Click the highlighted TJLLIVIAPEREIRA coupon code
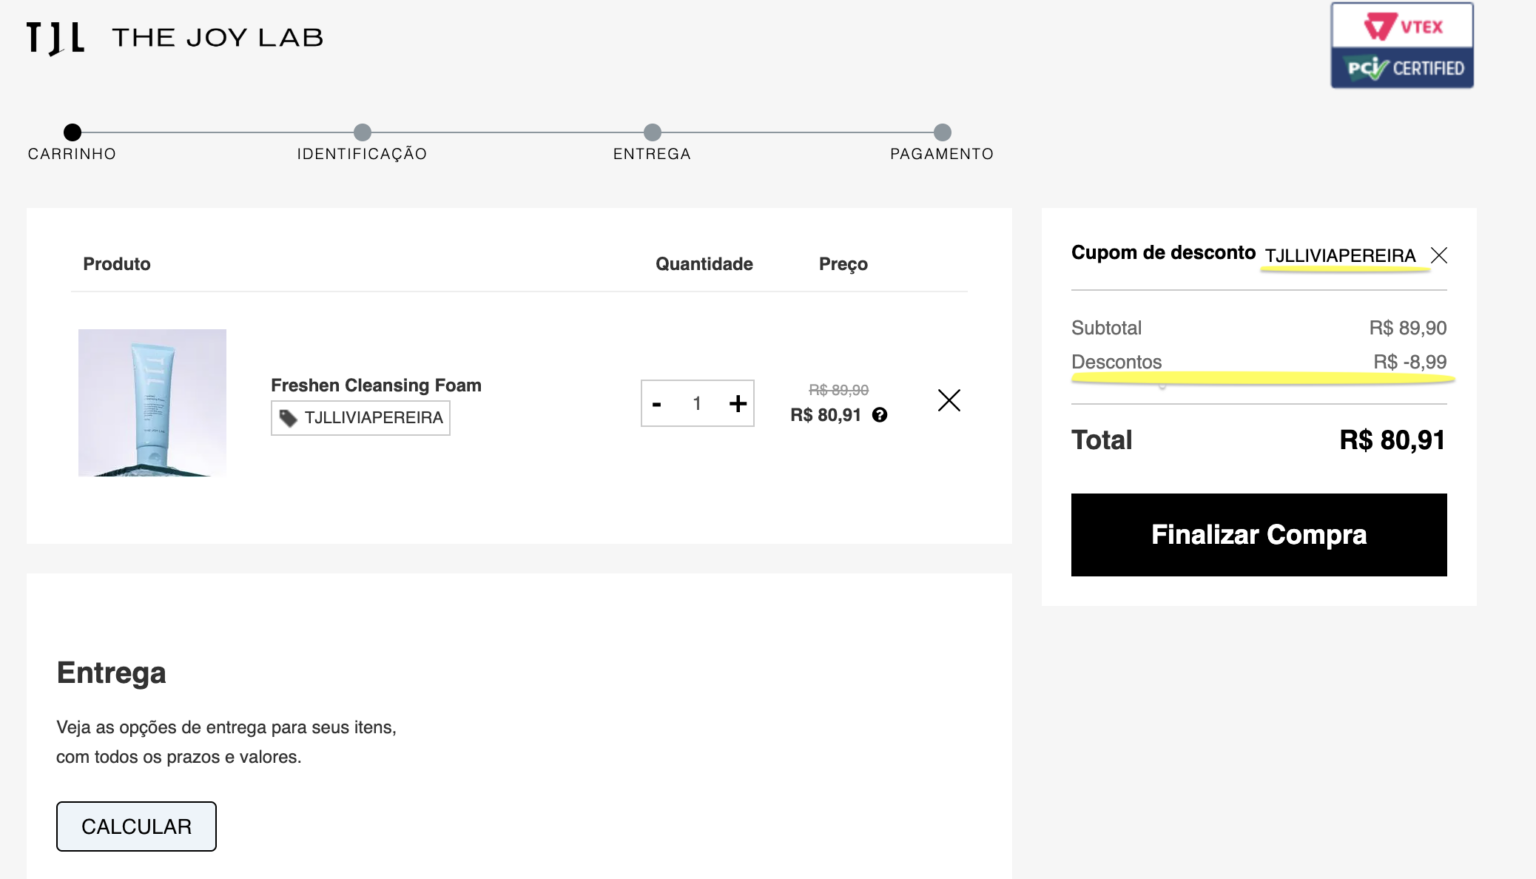 click(x=1341, y=256)
